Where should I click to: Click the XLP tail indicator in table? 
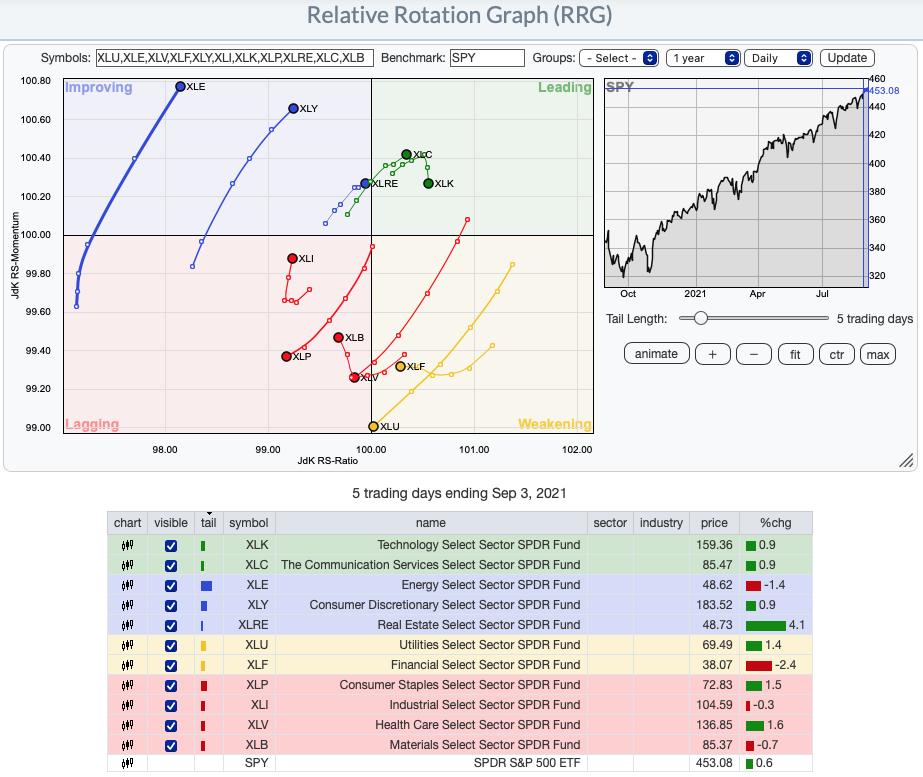[x=204, y=686]
